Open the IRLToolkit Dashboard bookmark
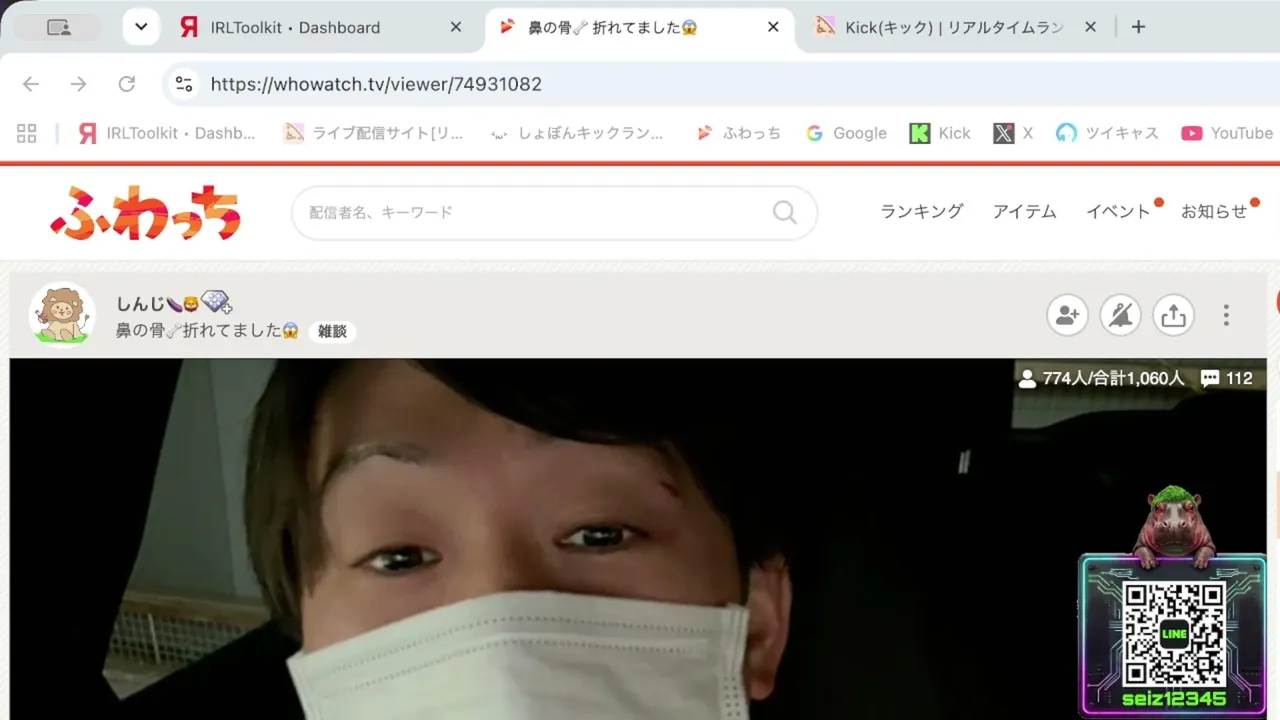 (x=166, y=133)
